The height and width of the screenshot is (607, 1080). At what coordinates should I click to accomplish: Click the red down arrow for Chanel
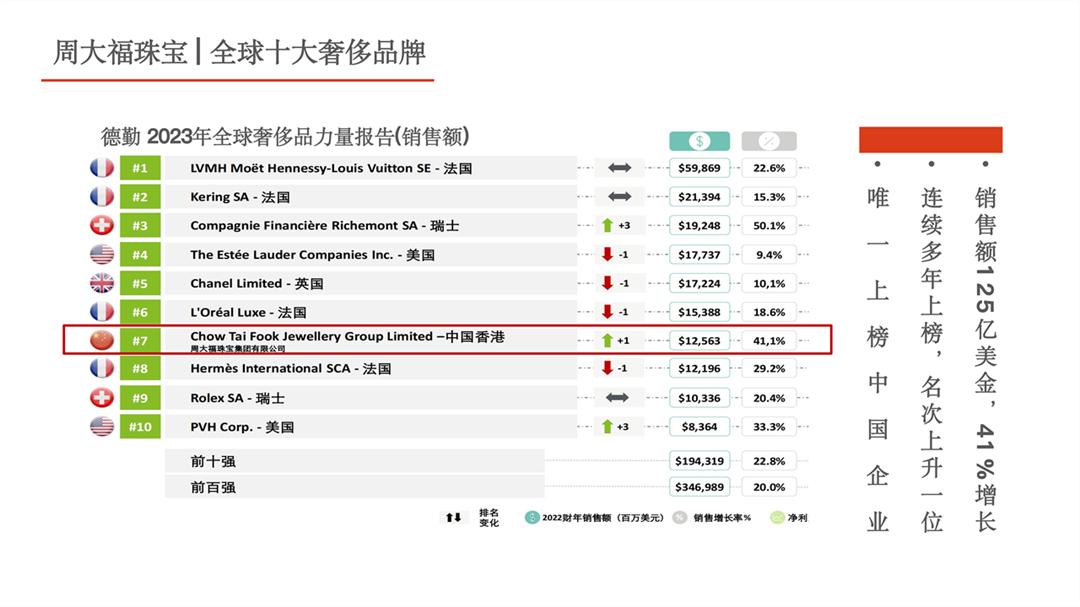[607, 283]
